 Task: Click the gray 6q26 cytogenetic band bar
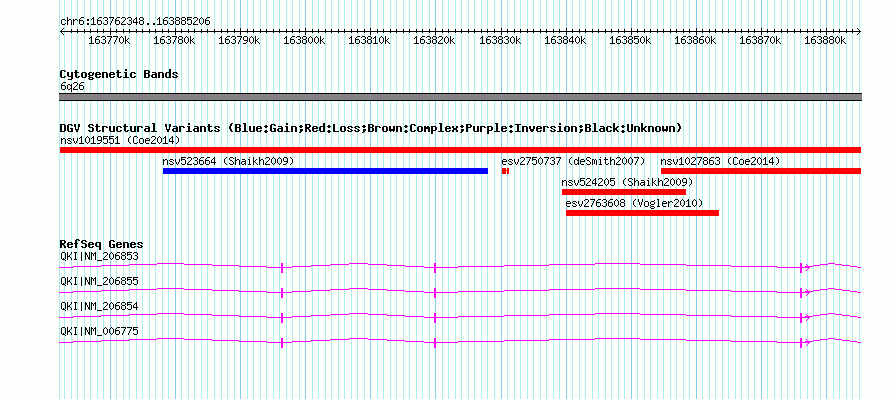(460, 97)
